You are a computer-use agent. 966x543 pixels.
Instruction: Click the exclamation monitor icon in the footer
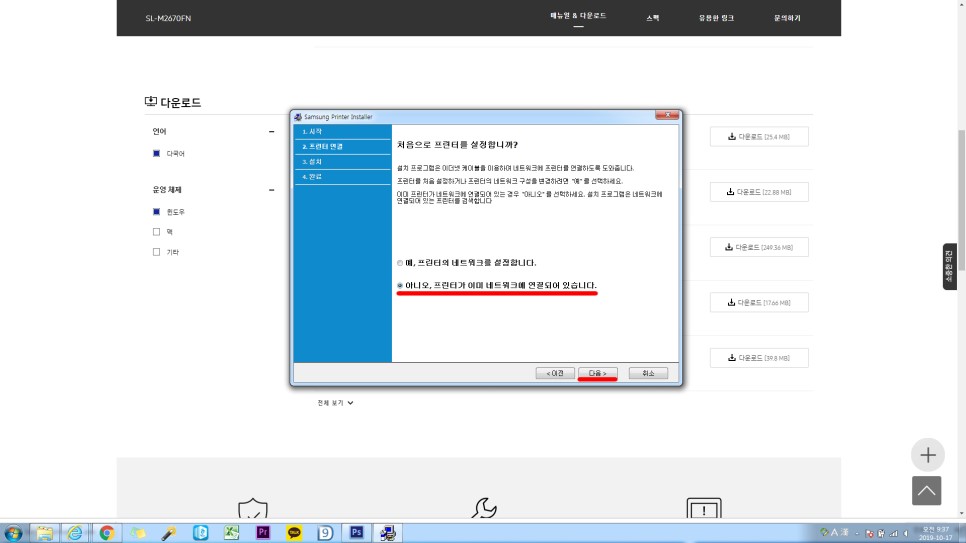(x=704, y=508)
